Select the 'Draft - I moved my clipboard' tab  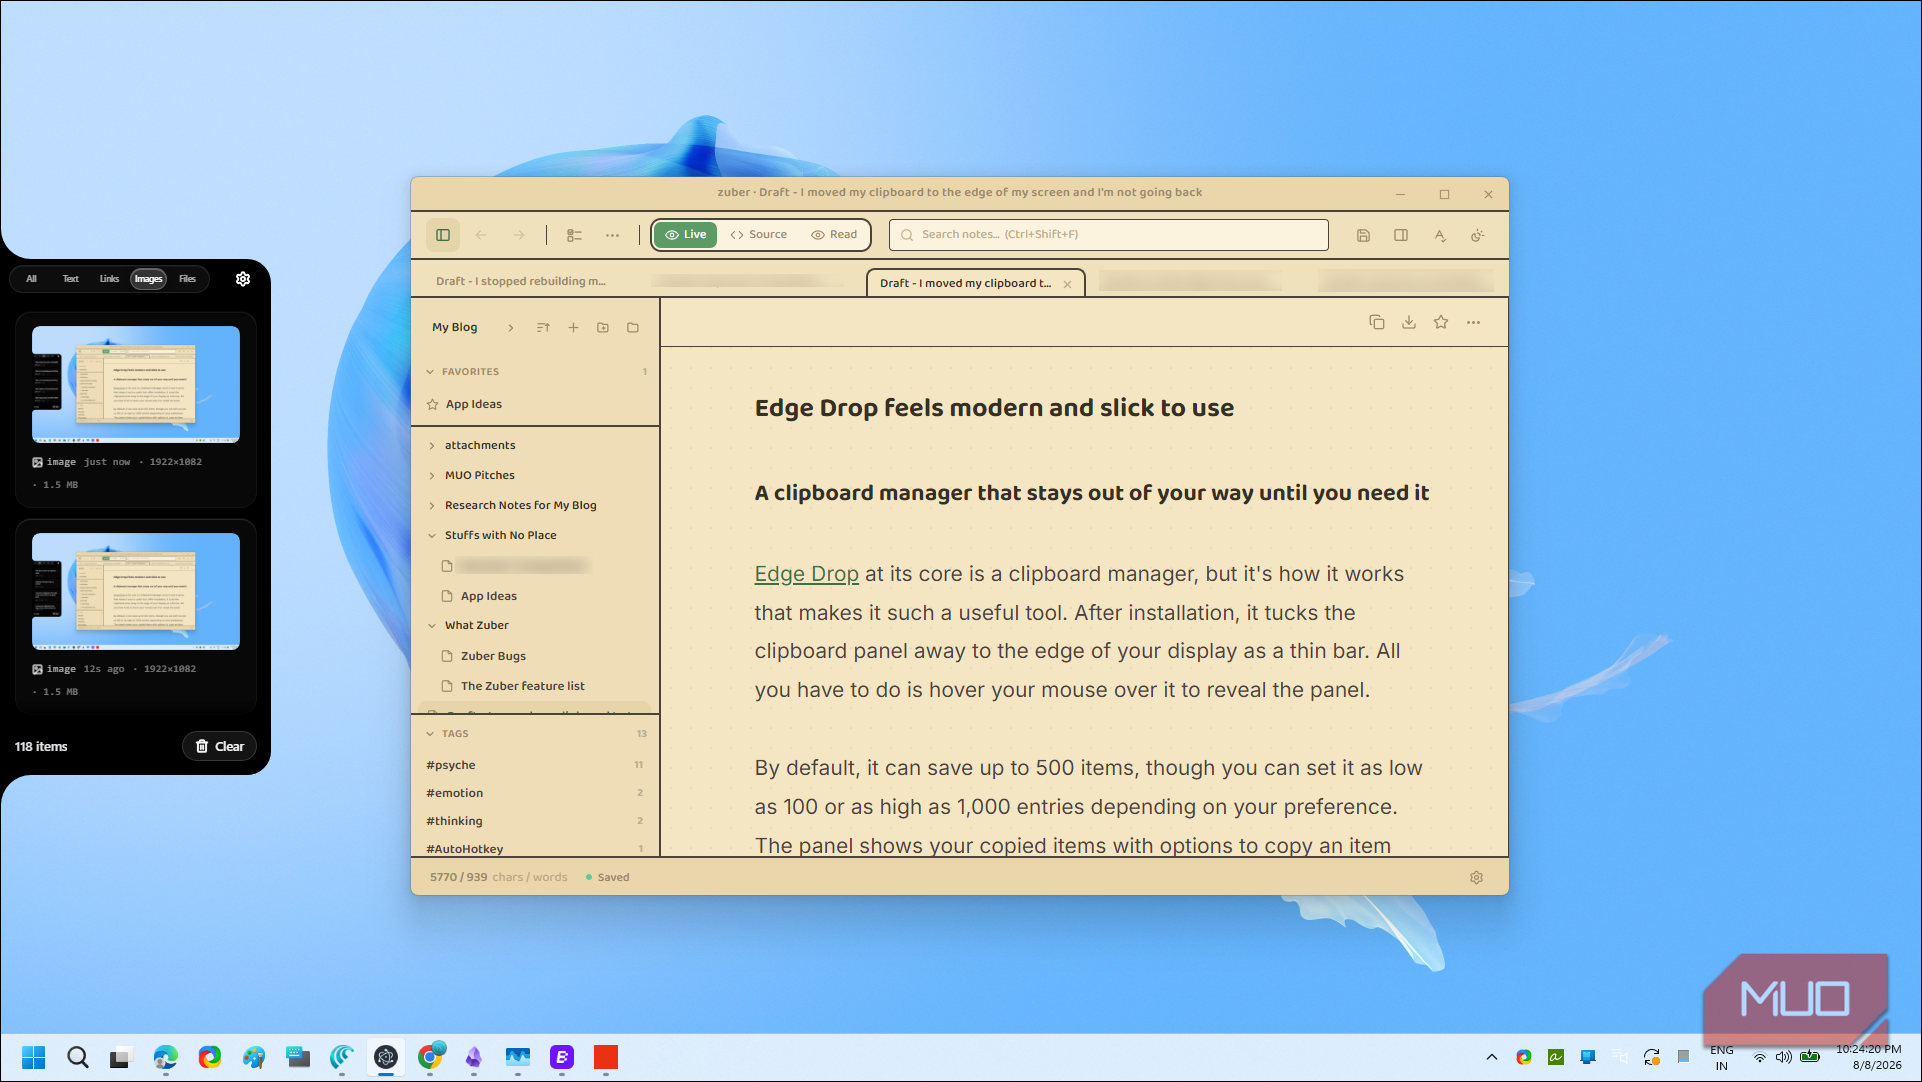[x=965, y=284]
